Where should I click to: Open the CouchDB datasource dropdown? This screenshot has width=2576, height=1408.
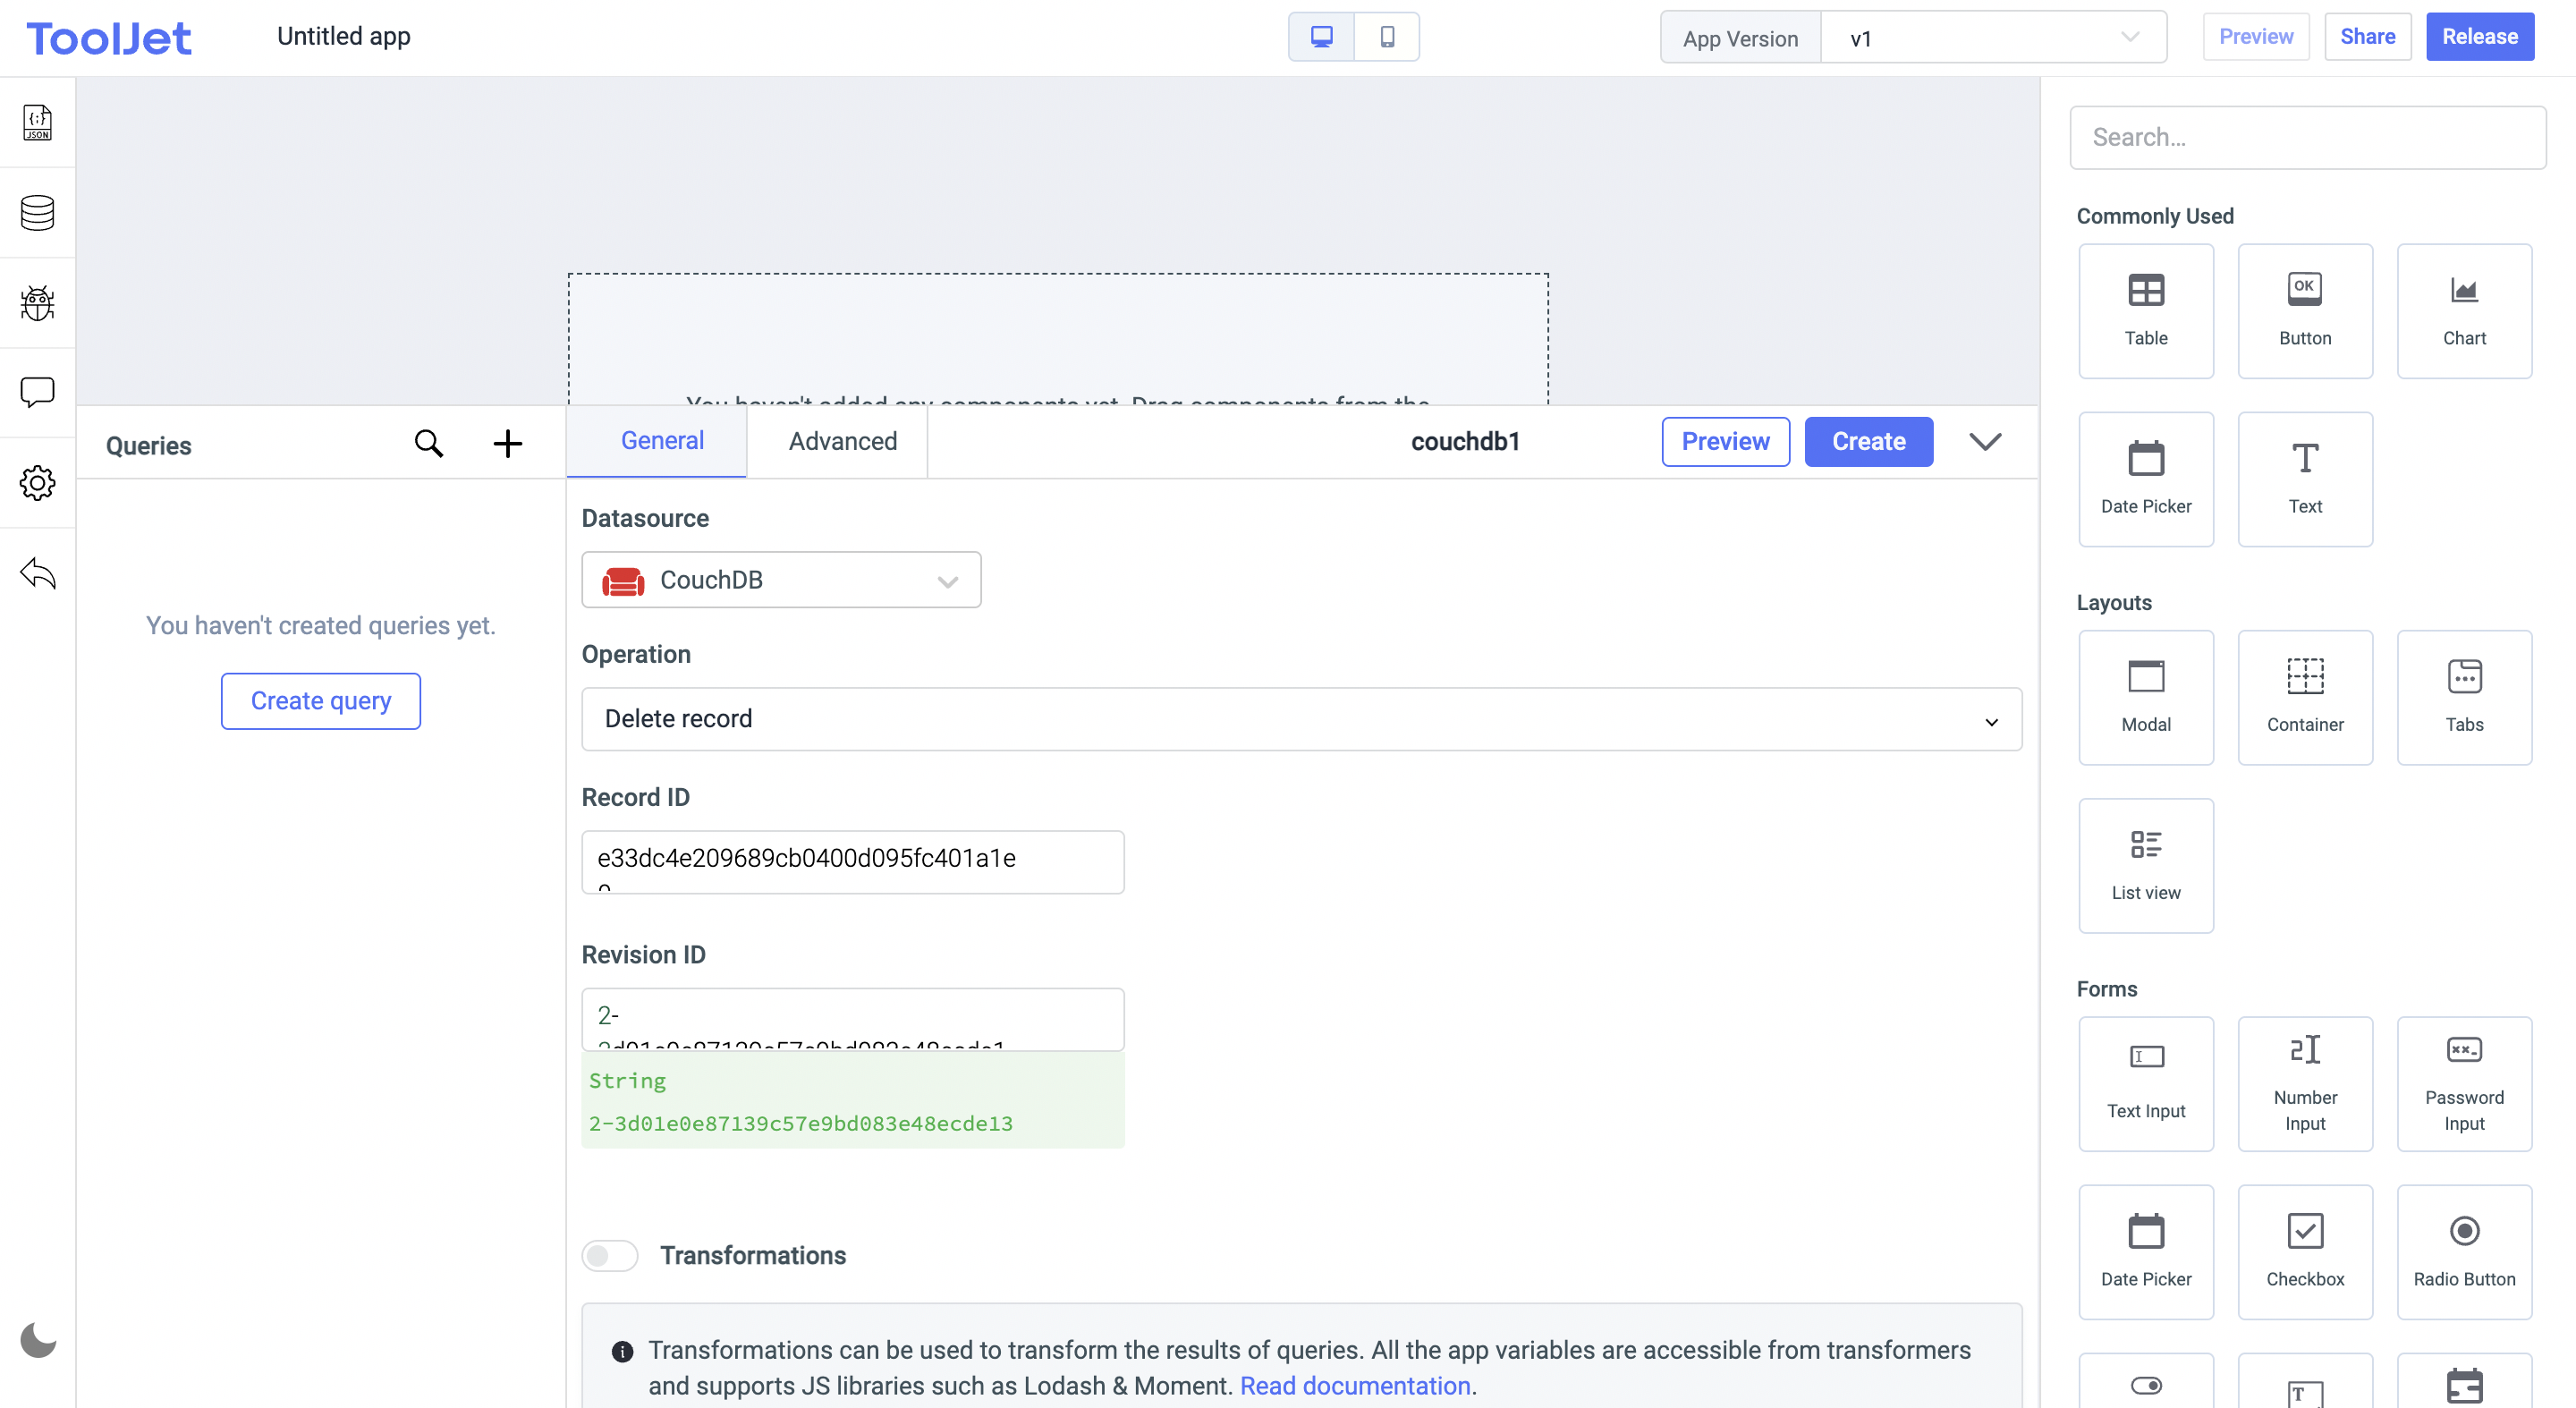(x=781, y=580)
